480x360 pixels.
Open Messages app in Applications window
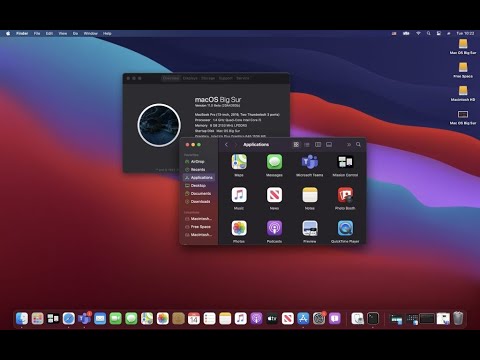(x=274, y=162)
